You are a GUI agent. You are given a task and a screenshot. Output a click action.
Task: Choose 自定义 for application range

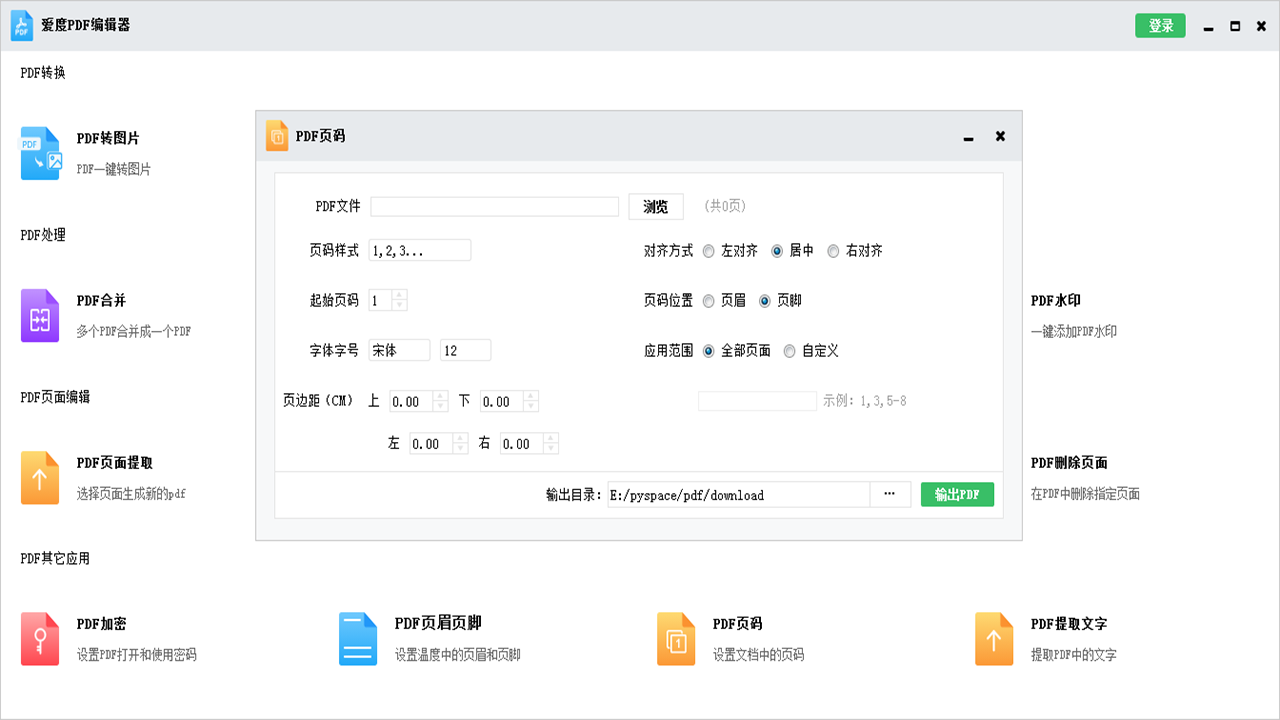[x=790, y=351]
